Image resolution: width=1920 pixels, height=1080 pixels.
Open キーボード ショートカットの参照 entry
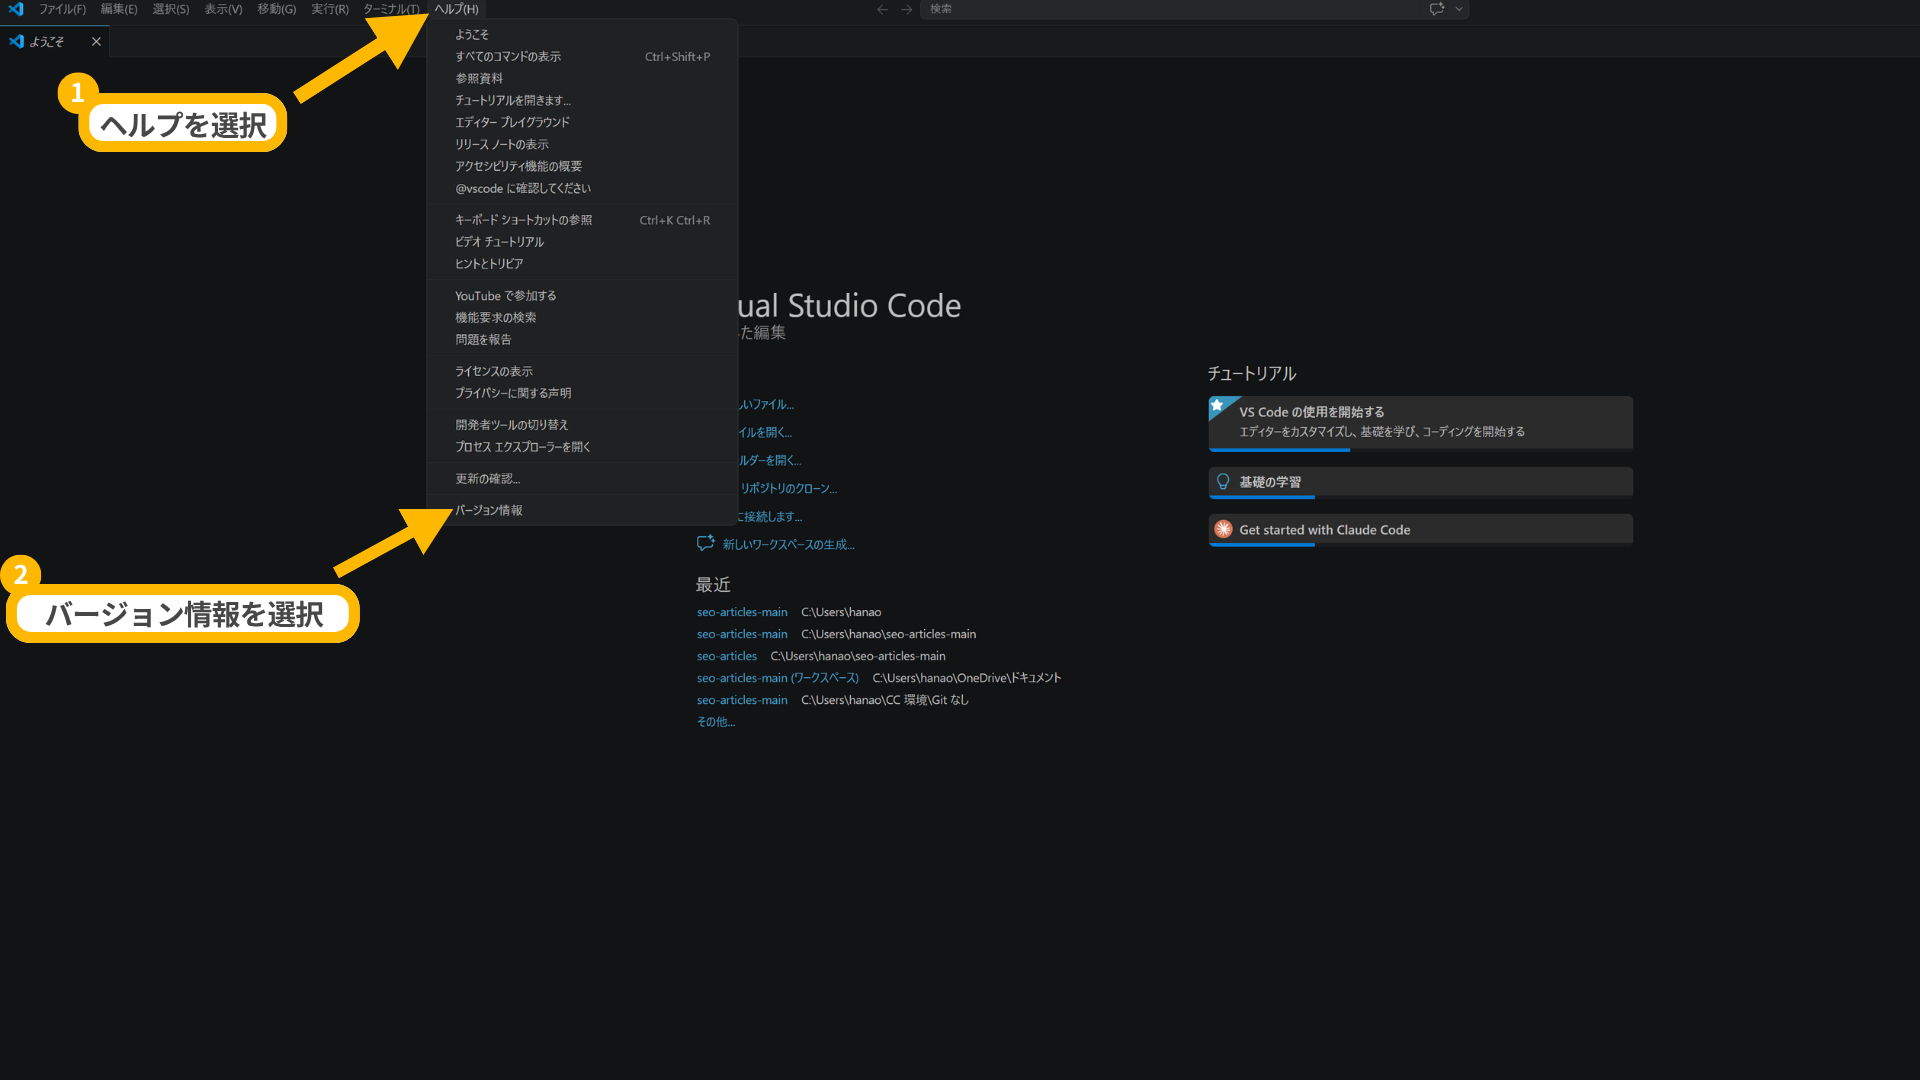582,220
